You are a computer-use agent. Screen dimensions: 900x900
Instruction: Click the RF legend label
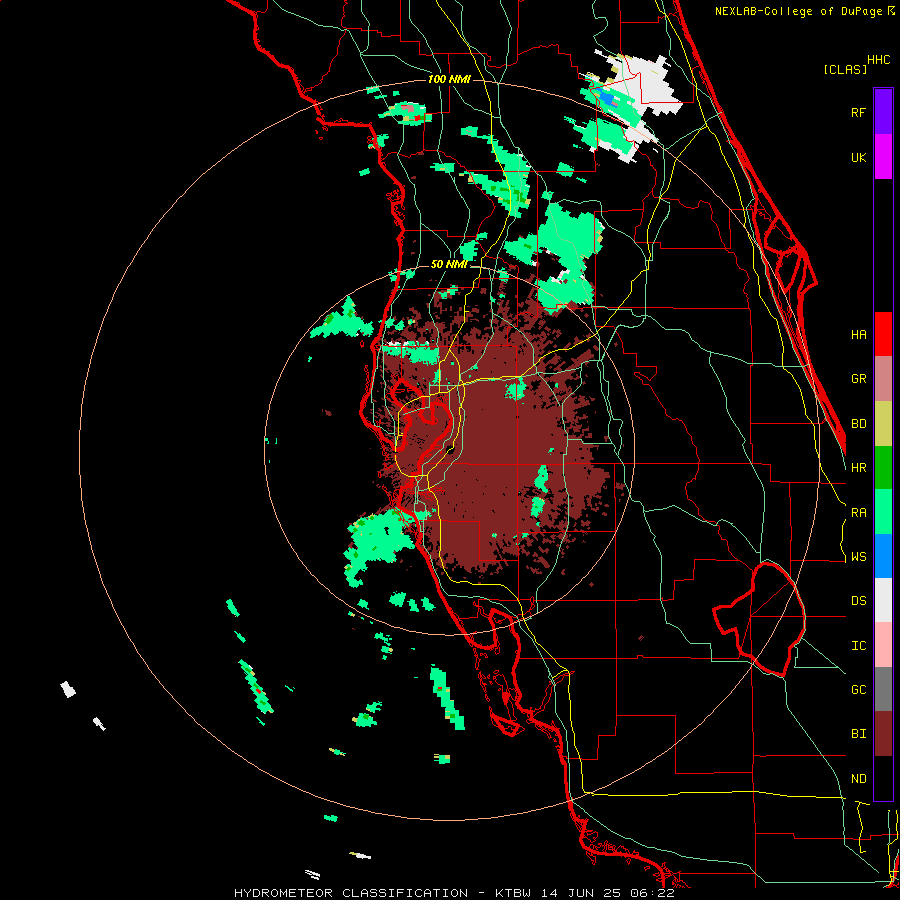[859, 112]
